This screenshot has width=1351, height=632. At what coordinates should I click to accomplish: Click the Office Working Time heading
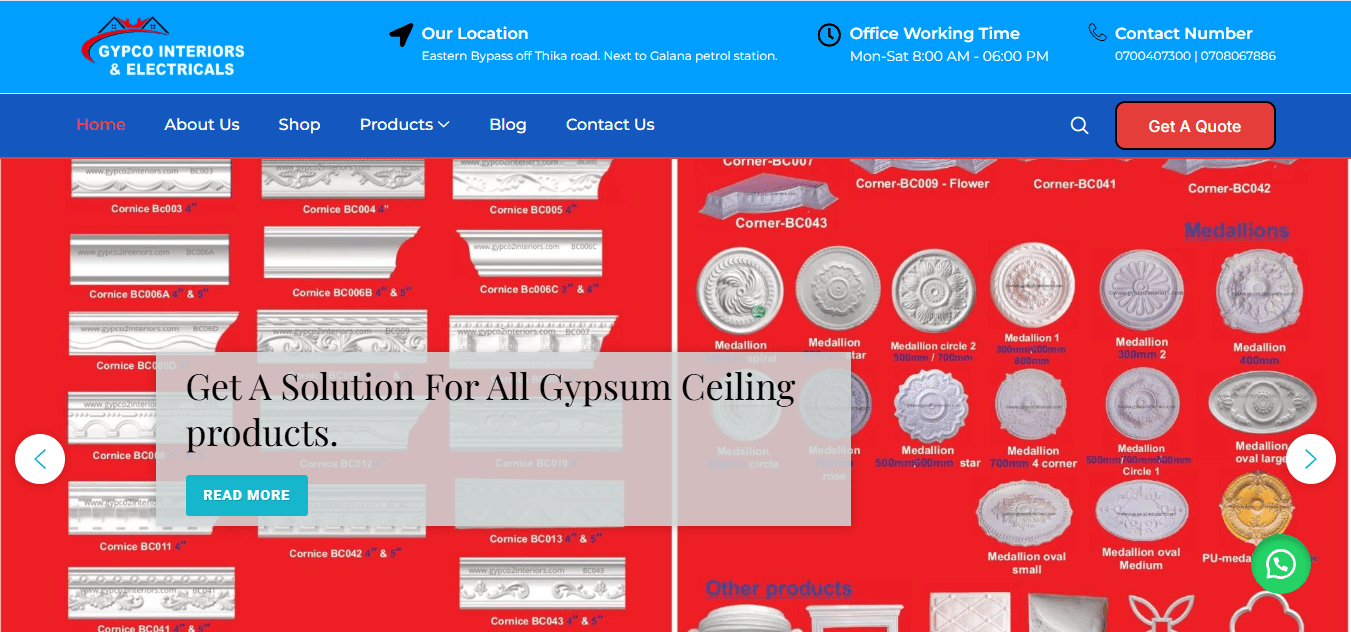point(935,34)
